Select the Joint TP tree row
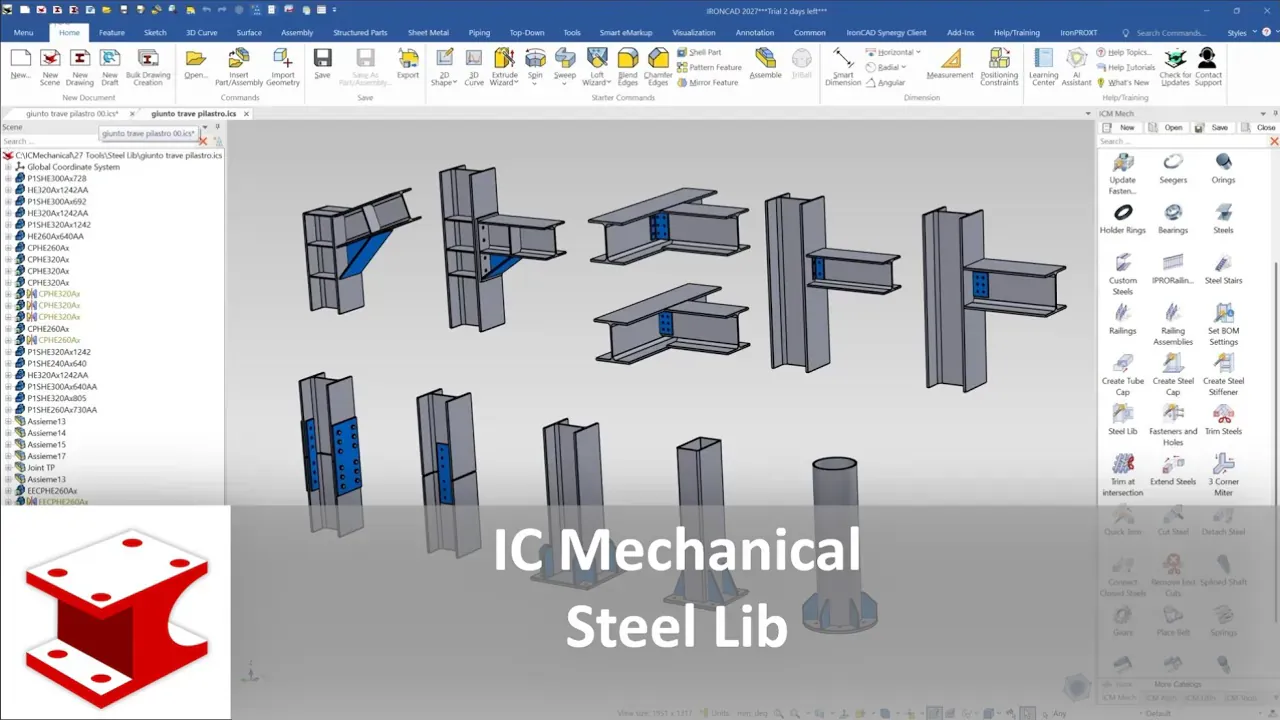The image size is (1280, 720). coord(41,468)
